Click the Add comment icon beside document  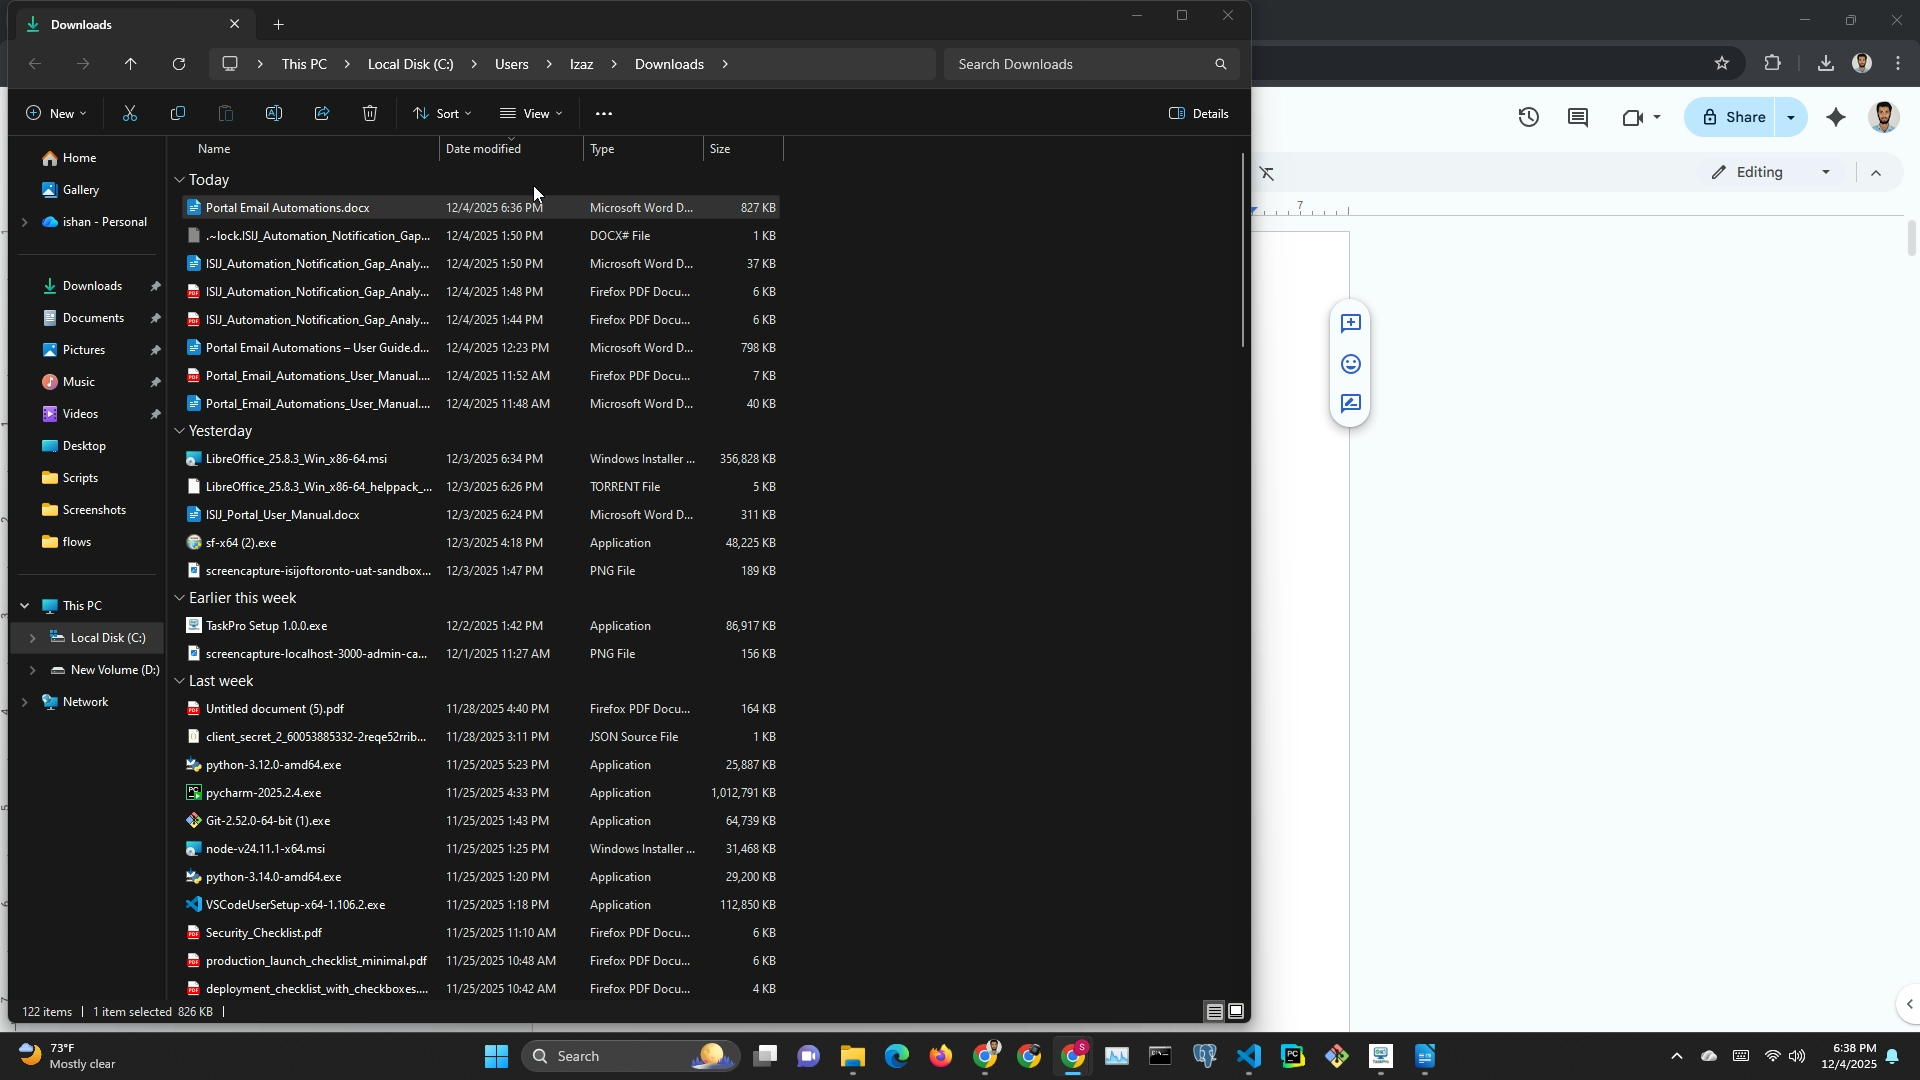(x=1350, y=324)
